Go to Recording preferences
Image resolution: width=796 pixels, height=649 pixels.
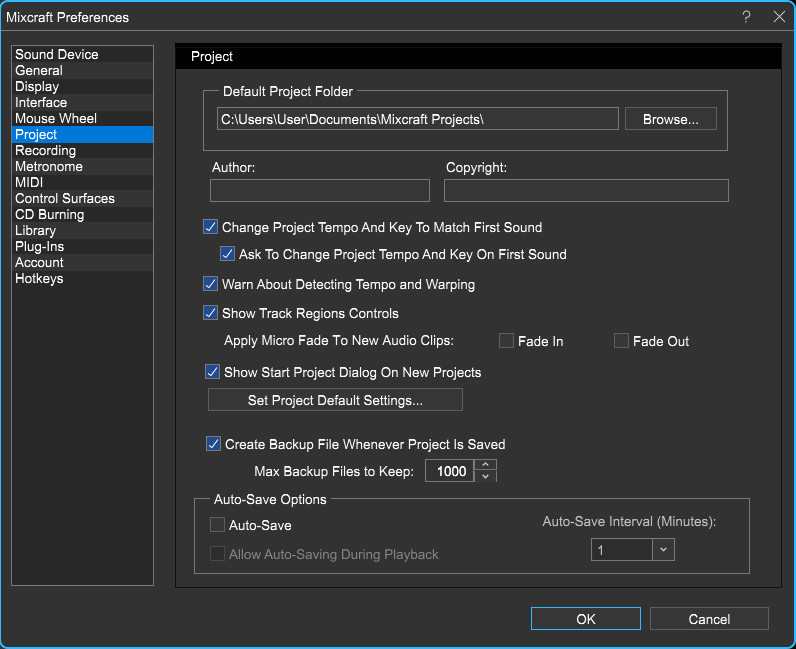tap(82, 150)
